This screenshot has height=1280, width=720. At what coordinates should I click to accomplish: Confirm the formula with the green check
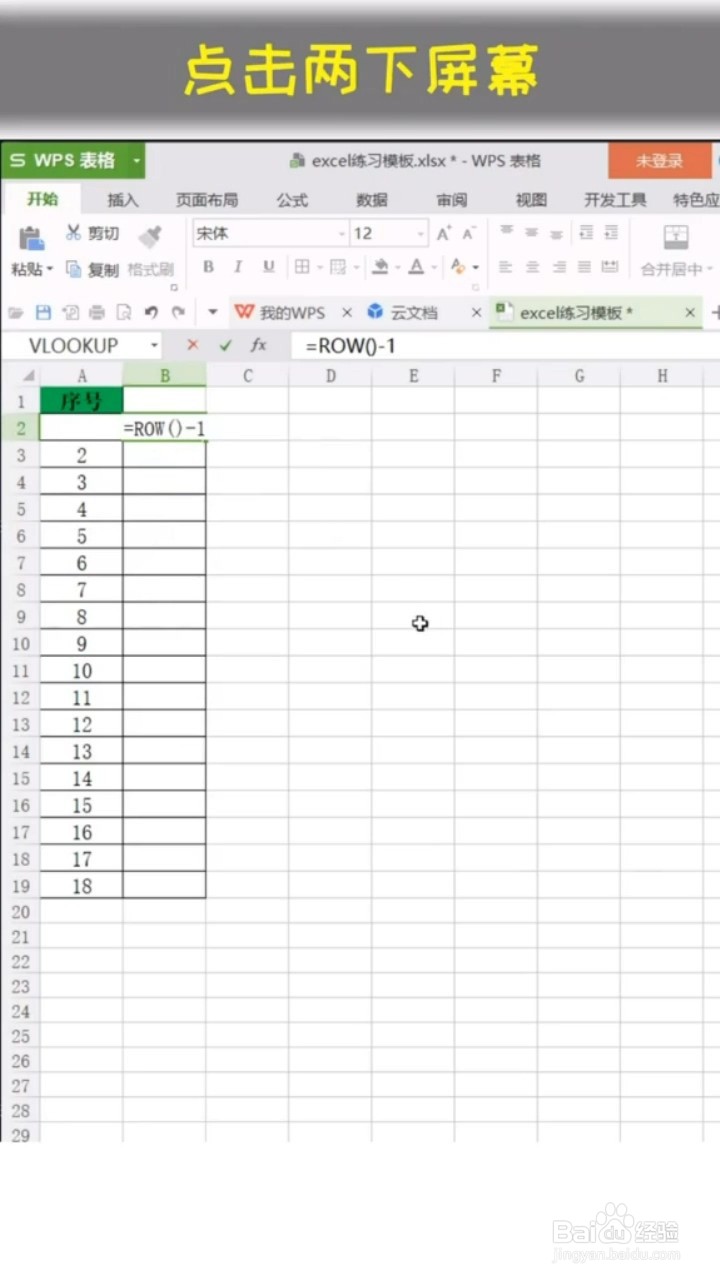pos(225,345)
